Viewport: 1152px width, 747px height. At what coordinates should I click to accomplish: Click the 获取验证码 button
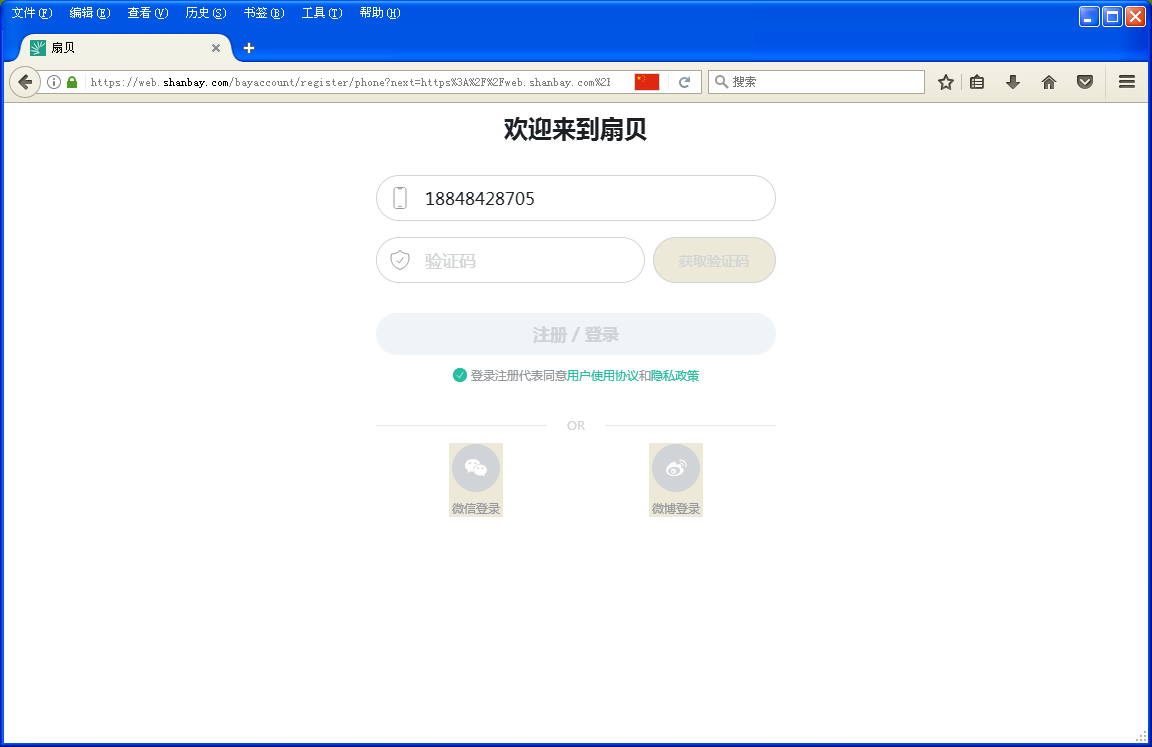714,260
